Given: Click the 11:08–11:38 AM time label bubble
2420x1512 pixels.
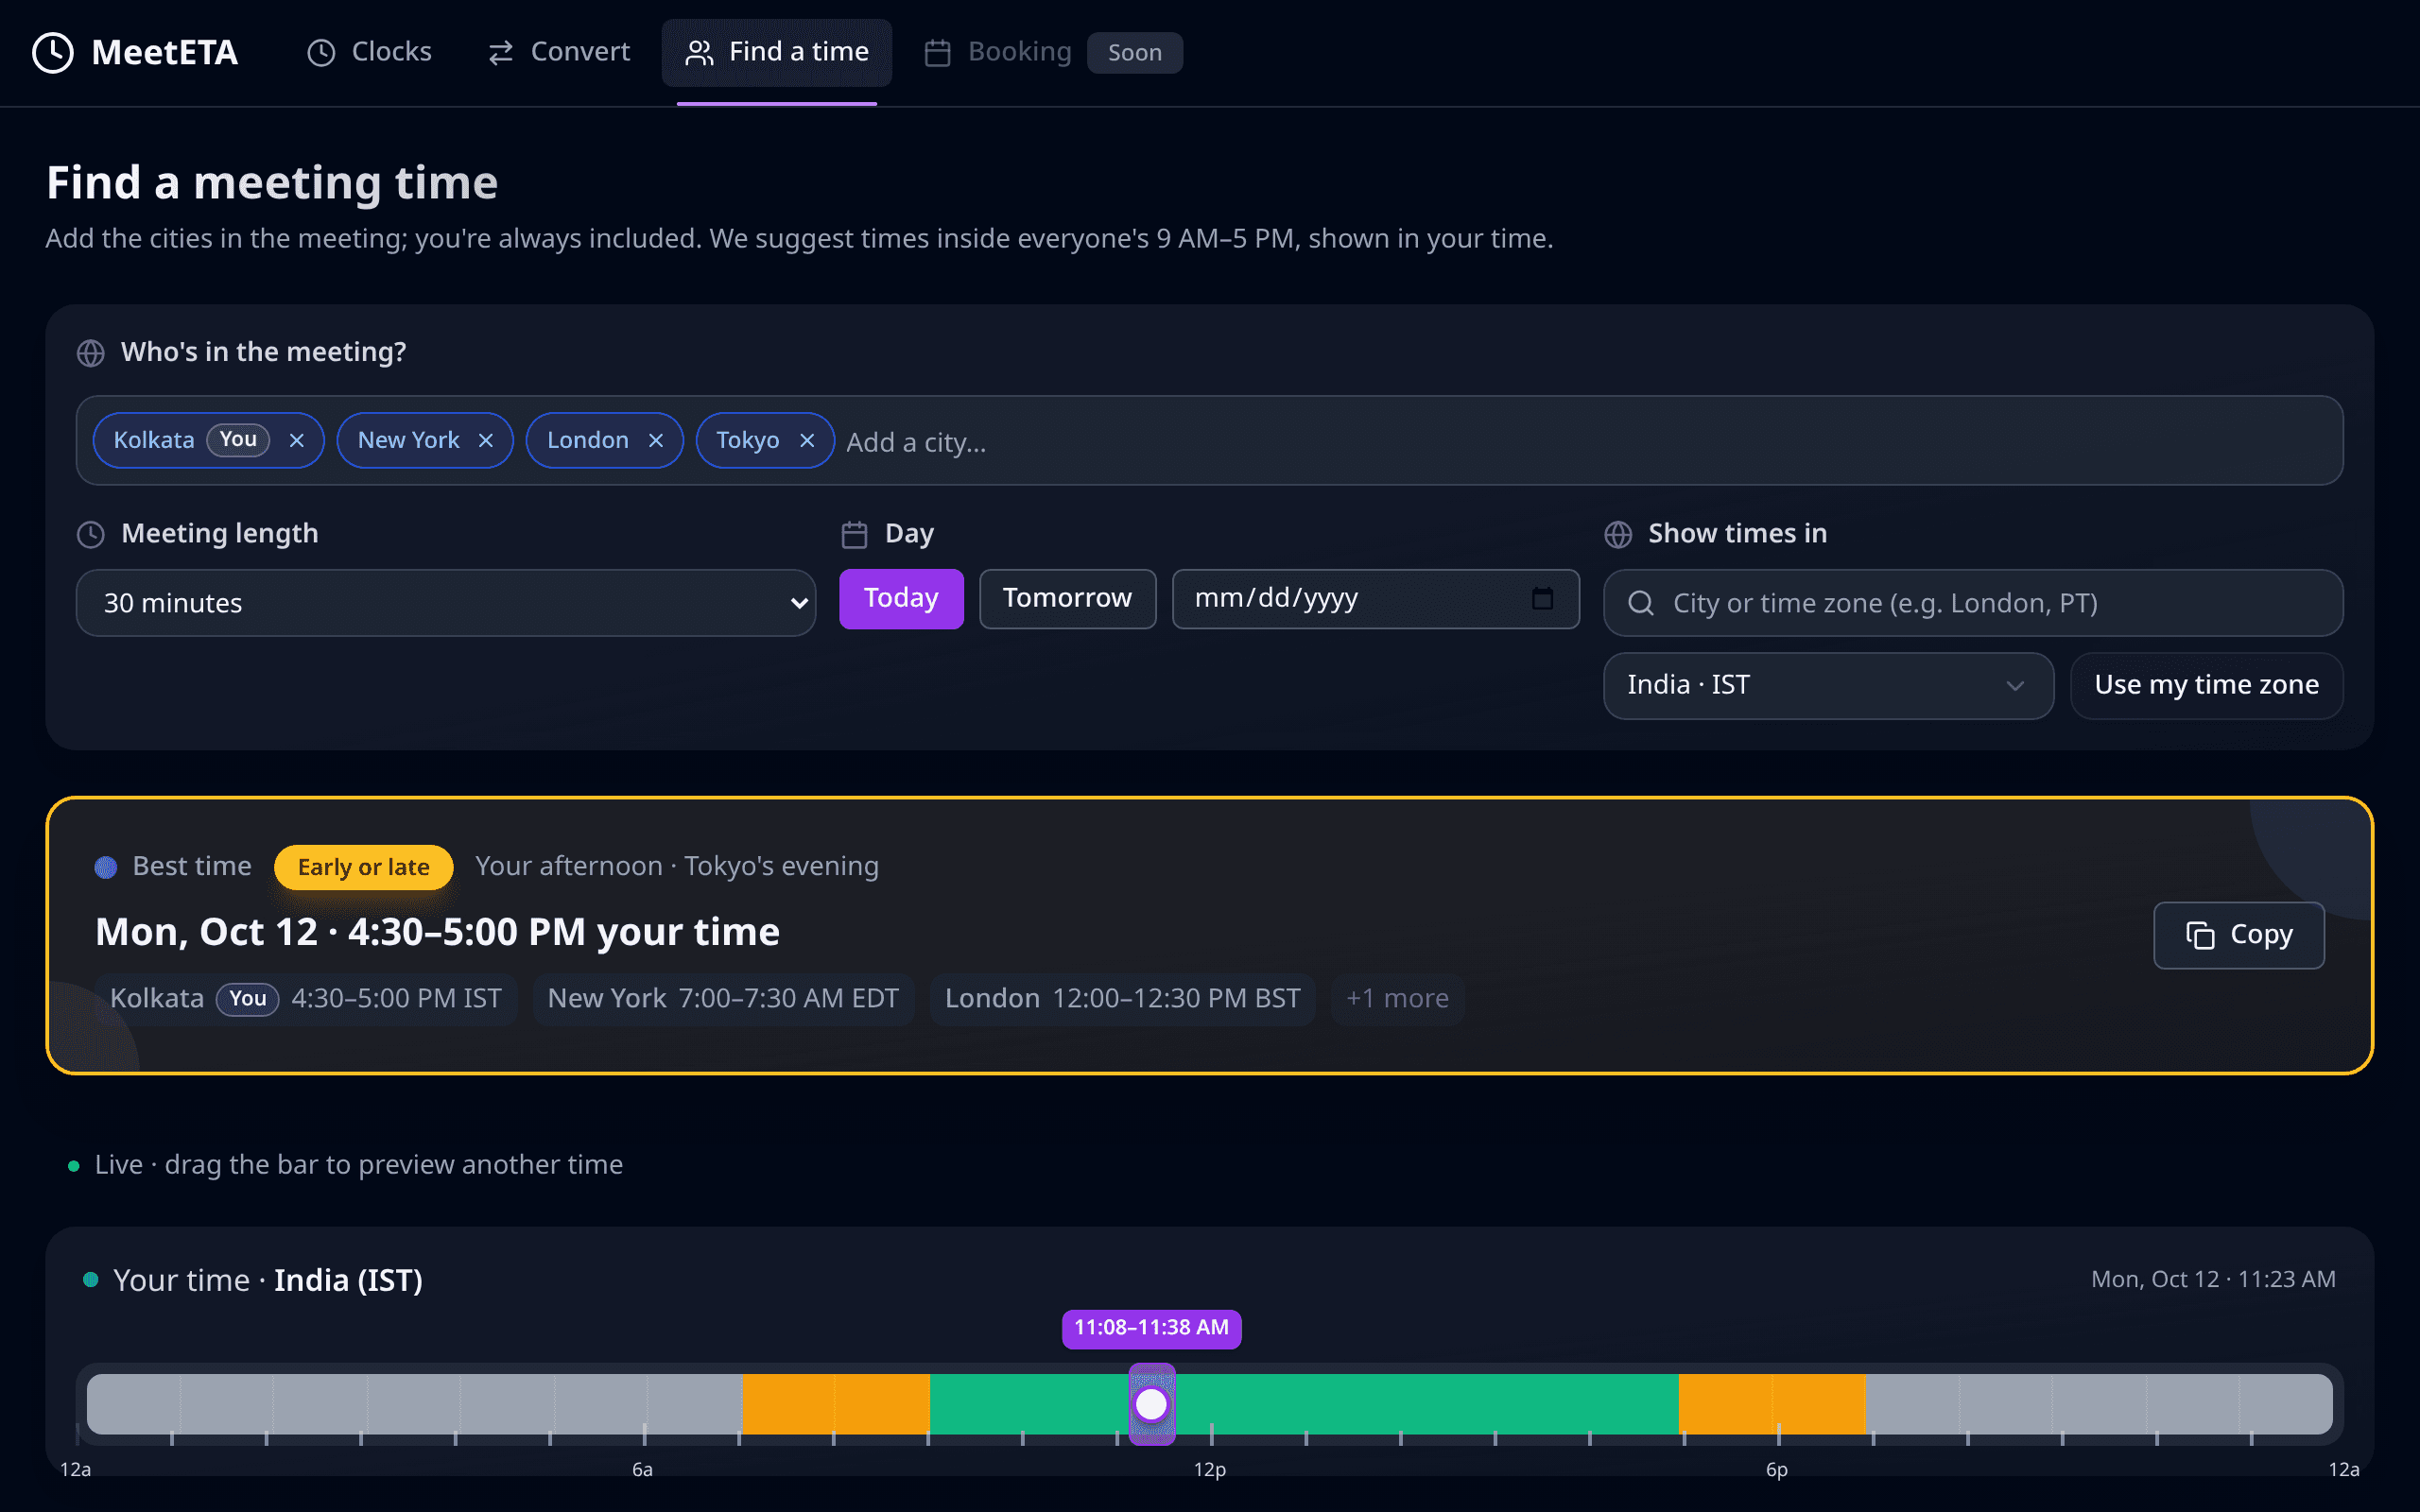Looking at the screenshot, I should click(x=1151, y=1328).
